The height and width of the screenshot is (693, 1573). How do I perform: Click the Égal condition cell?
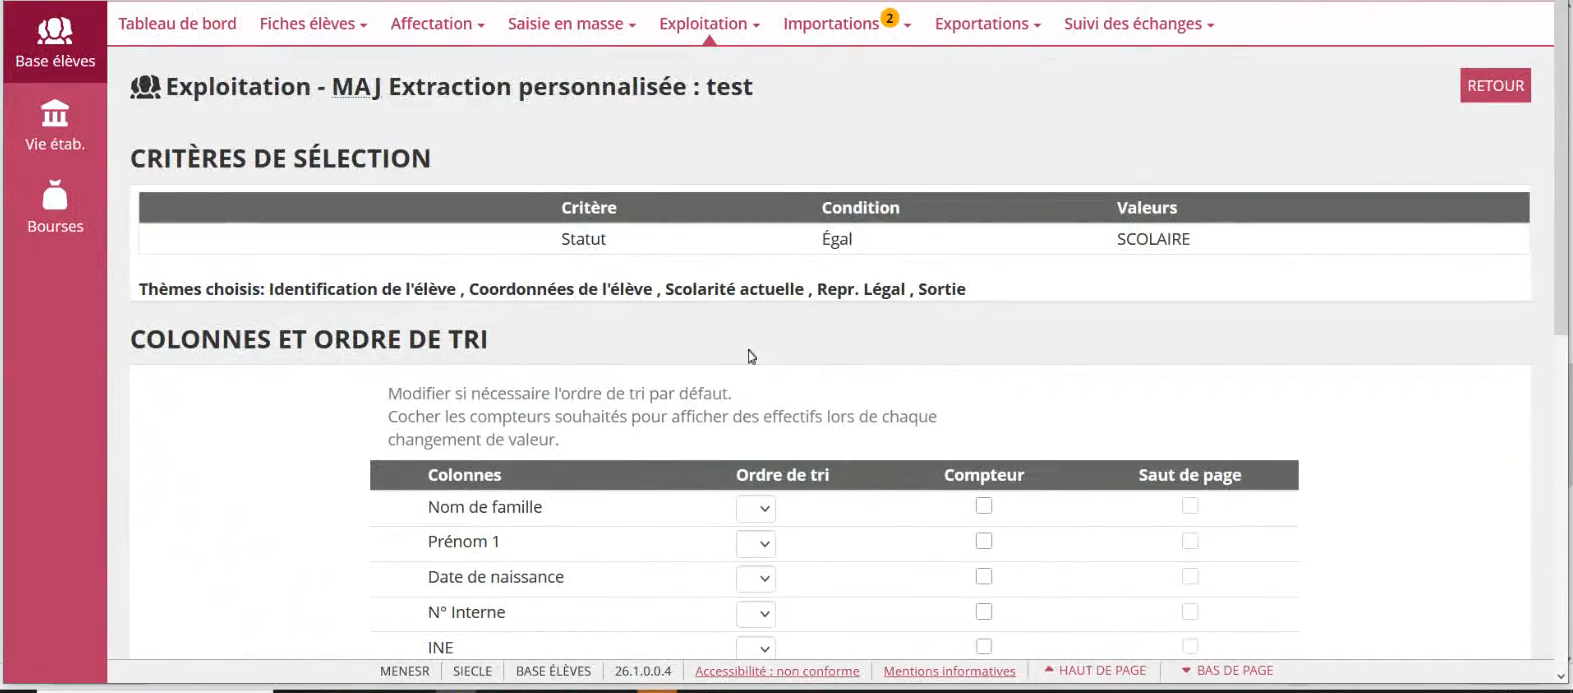coord(837,239)
